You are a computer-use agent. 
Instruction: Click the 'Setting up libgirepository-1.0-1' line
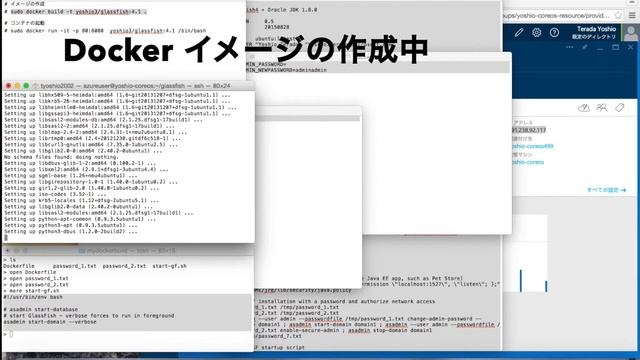91,182
